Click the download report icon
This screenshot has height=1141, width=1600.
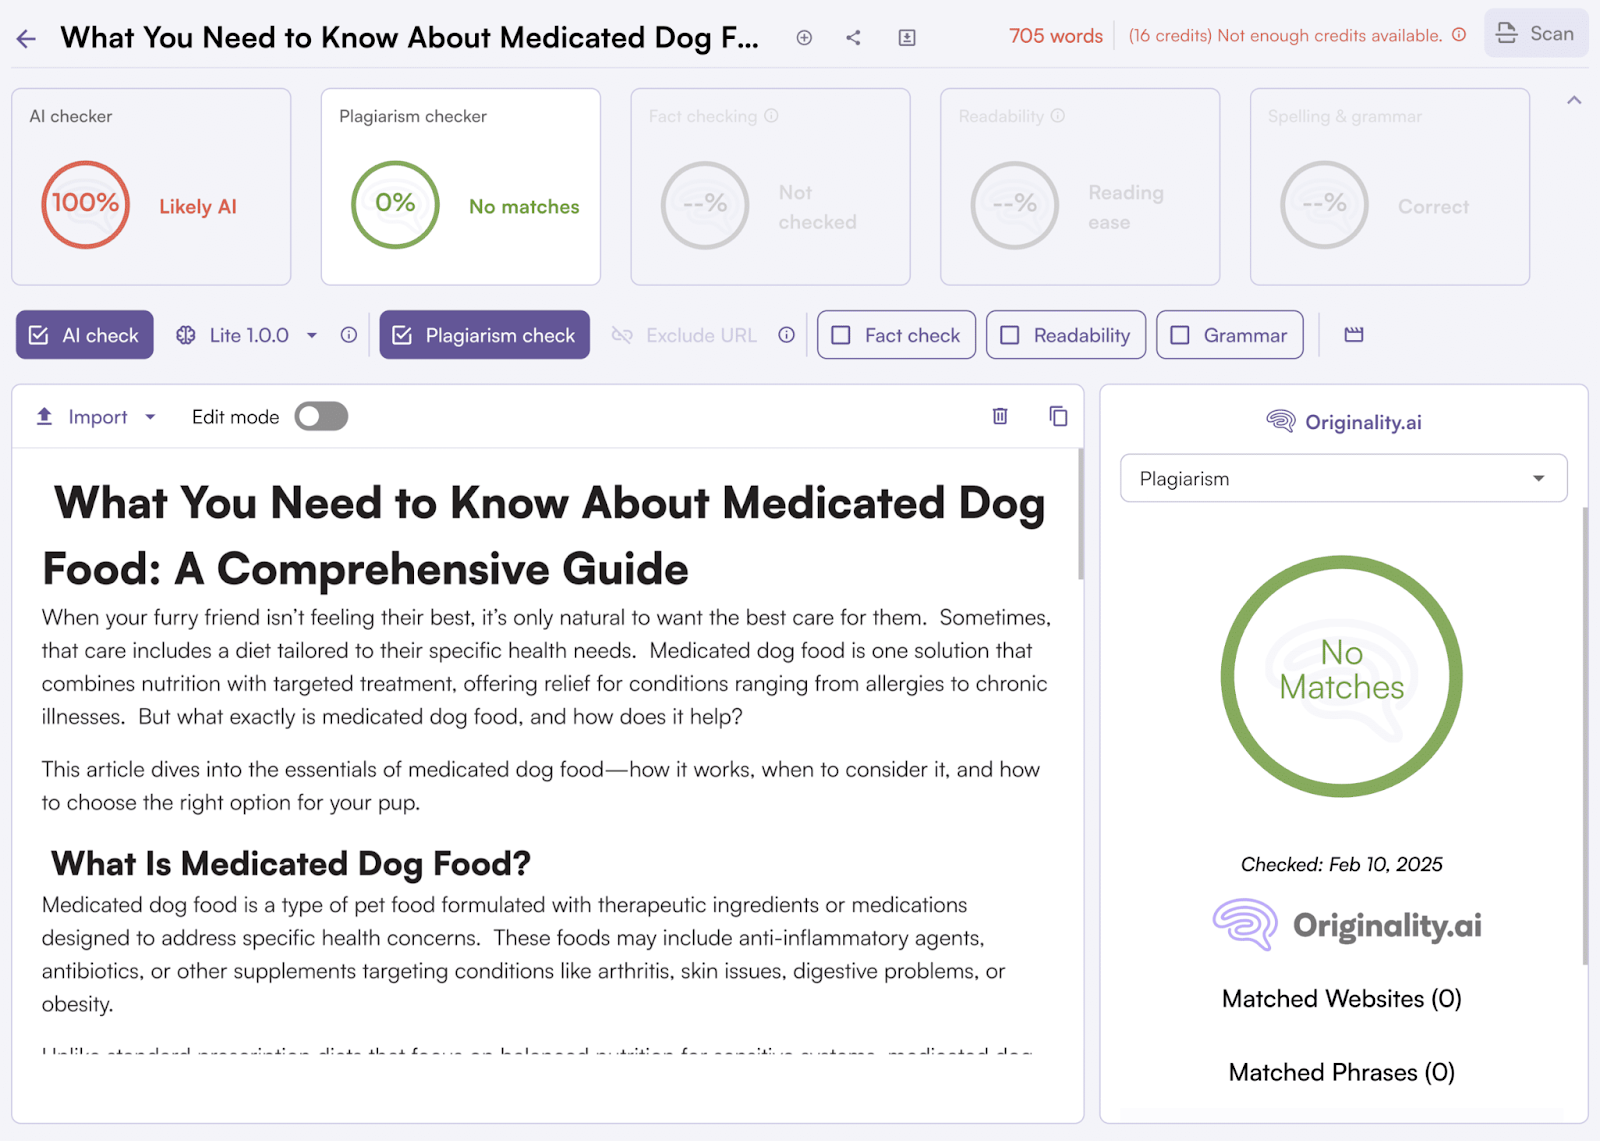tap(907, 38)
